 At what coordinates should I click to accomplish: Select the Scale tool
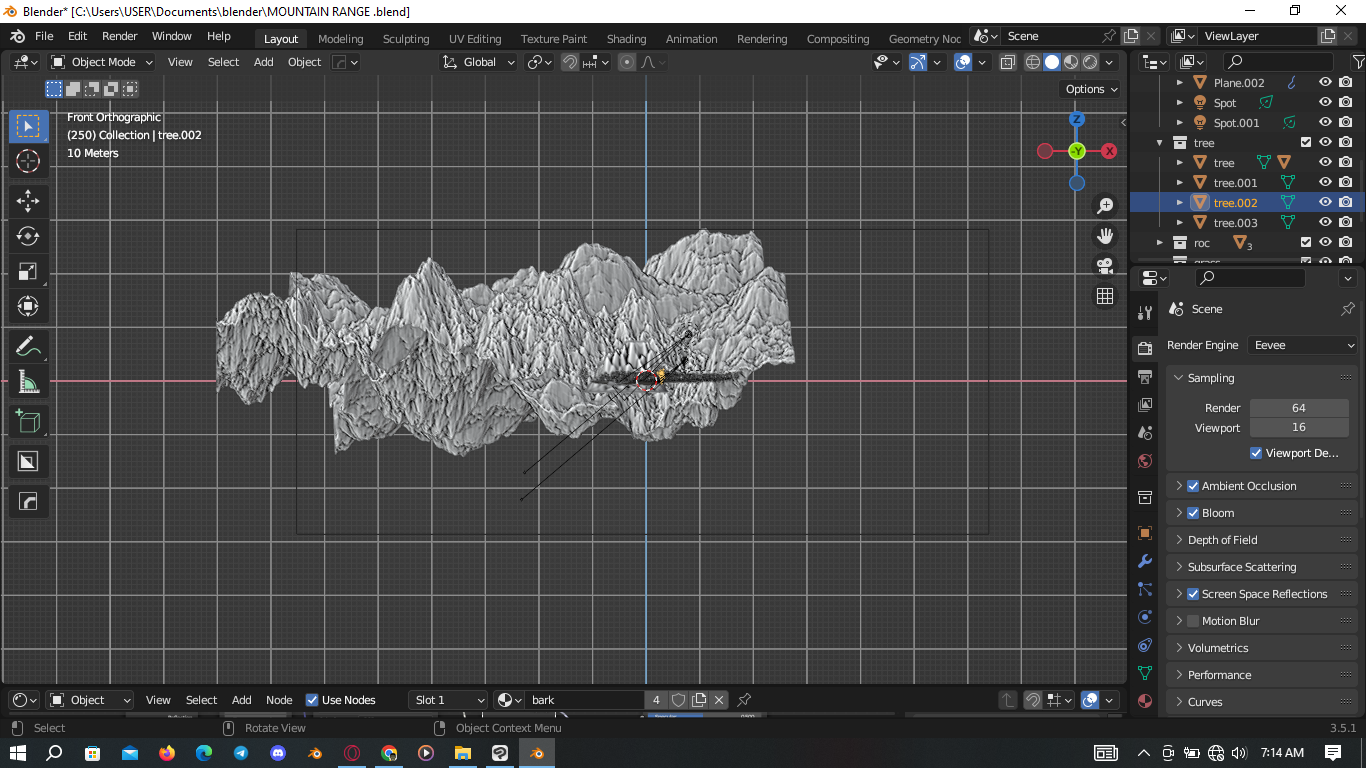point(28,271)
